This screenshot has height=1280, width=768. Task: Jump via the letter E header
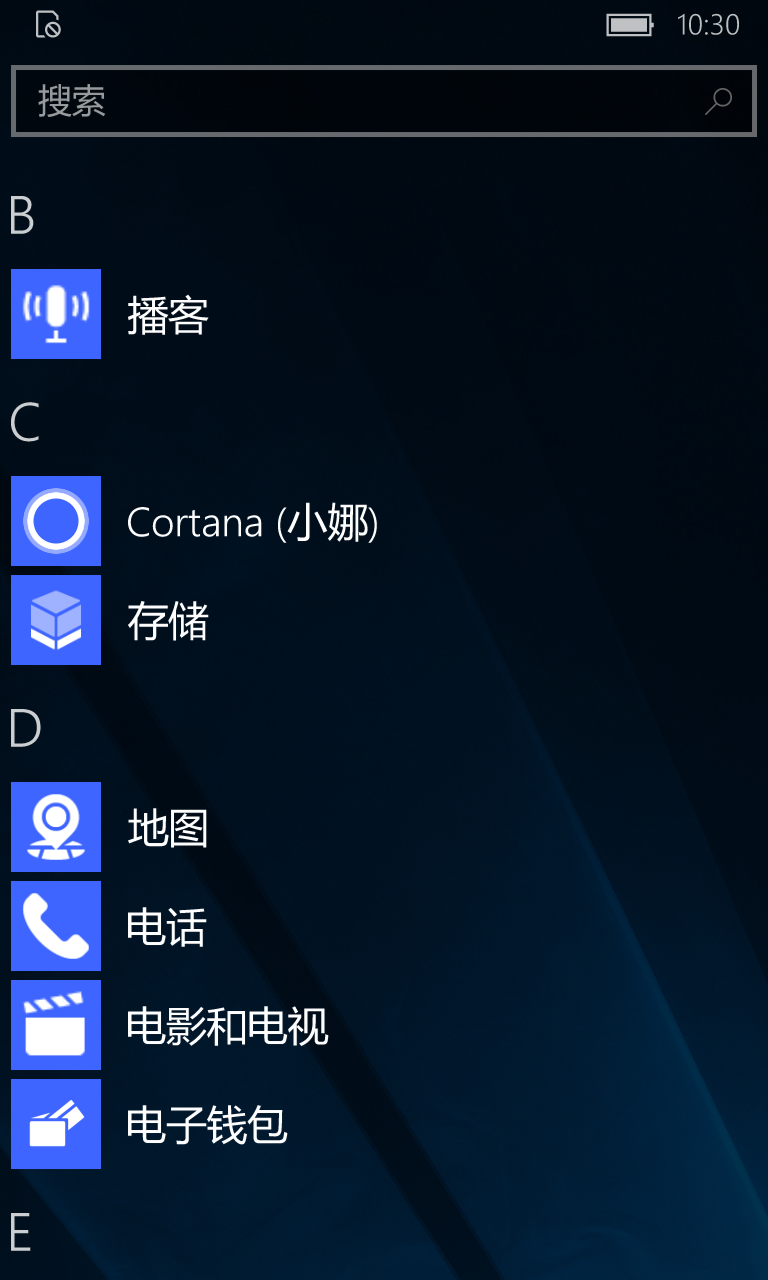[x=20, y=1235]
